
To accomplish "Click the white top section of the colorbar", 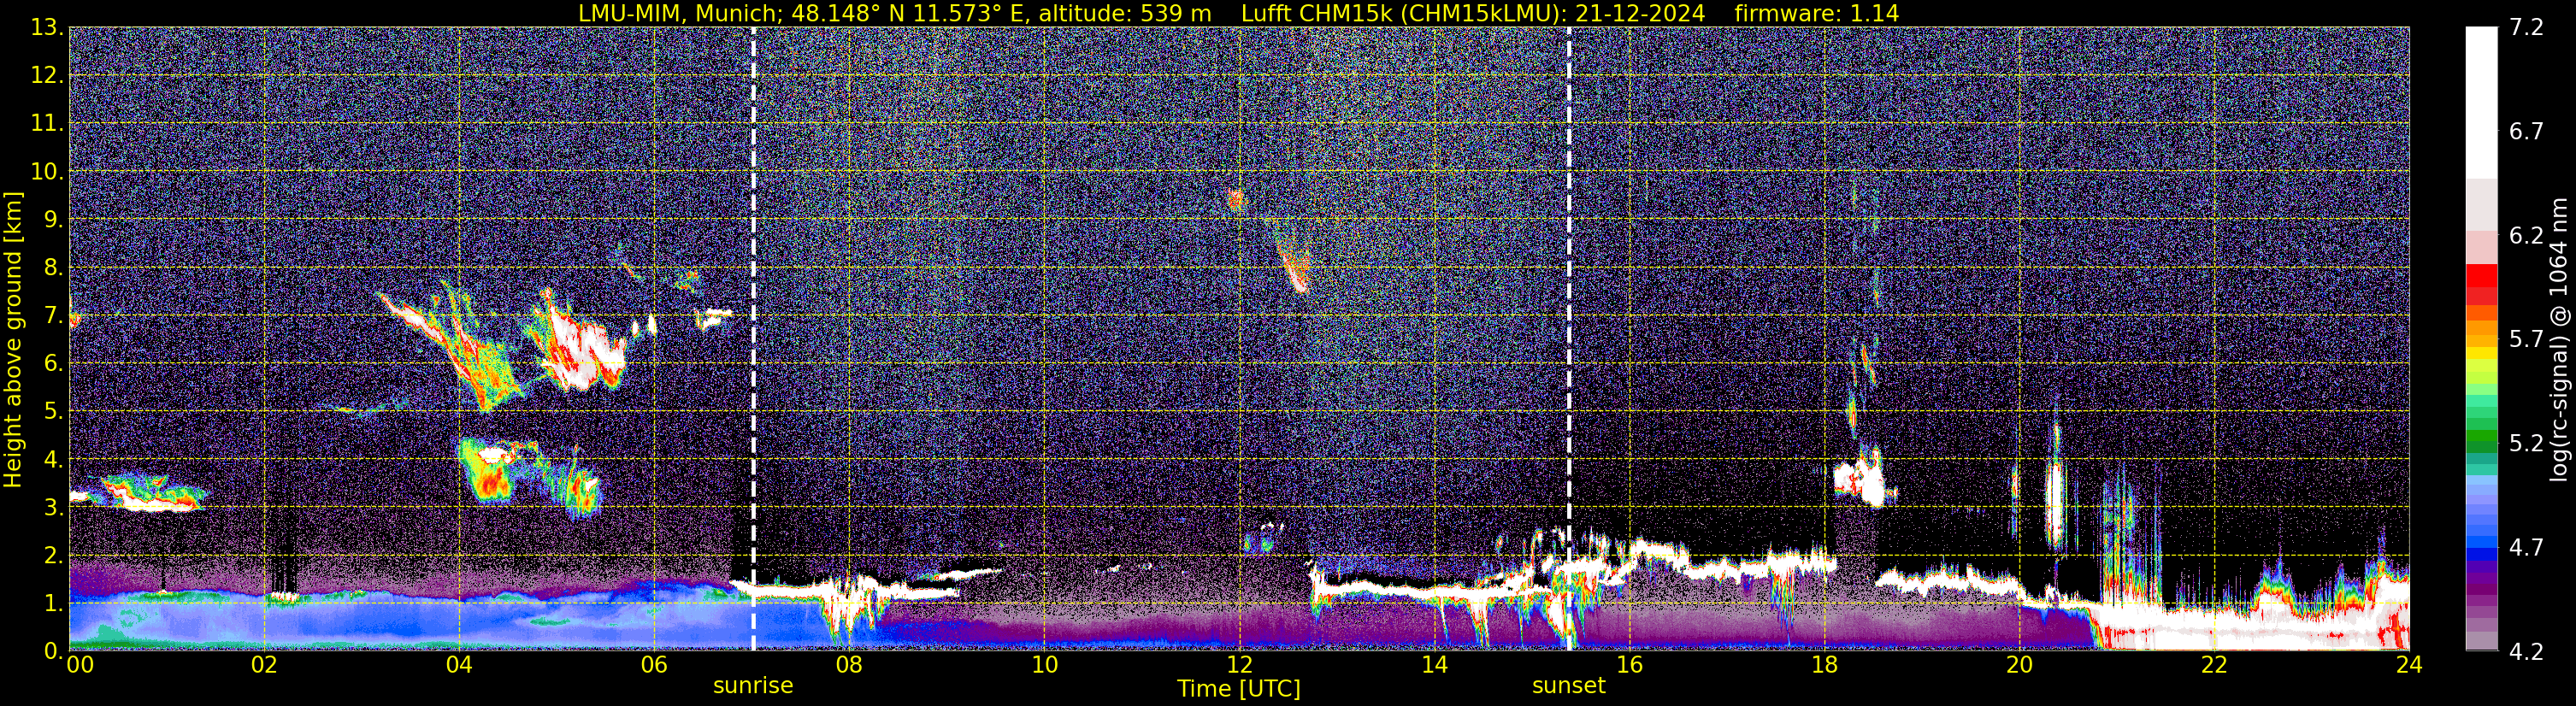I will (x=2481, y=103).
